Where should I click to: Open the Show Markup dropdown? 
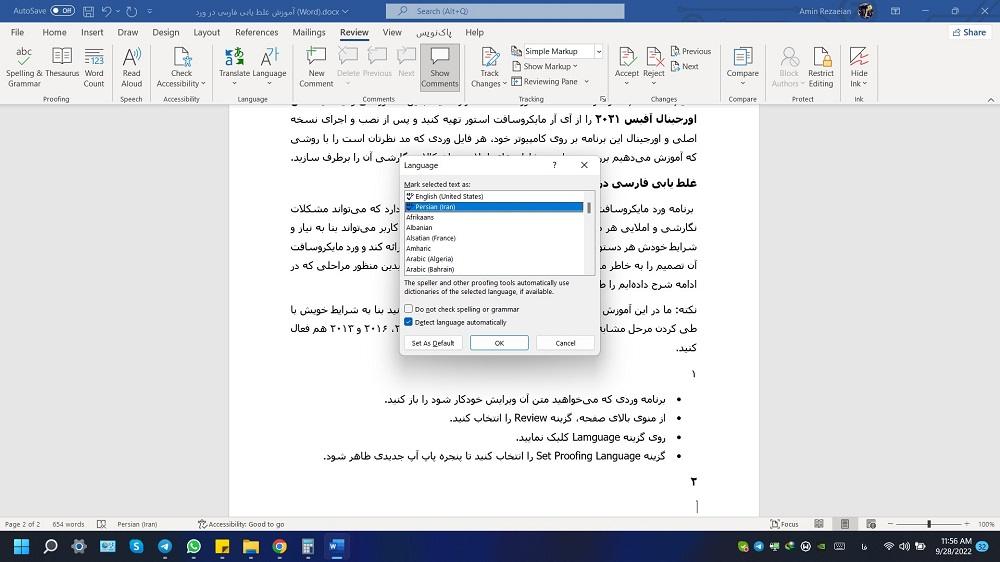pyautogui.click(x=547, y=67)
